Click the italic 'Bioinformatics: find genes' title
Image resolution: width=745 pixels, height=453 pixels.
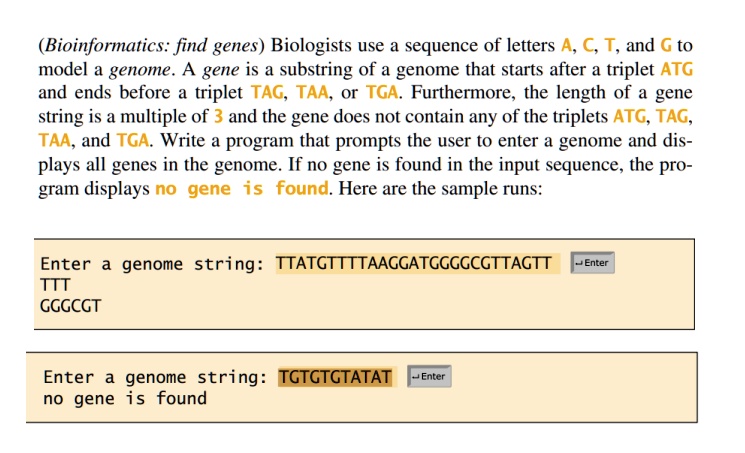[151, 46]
